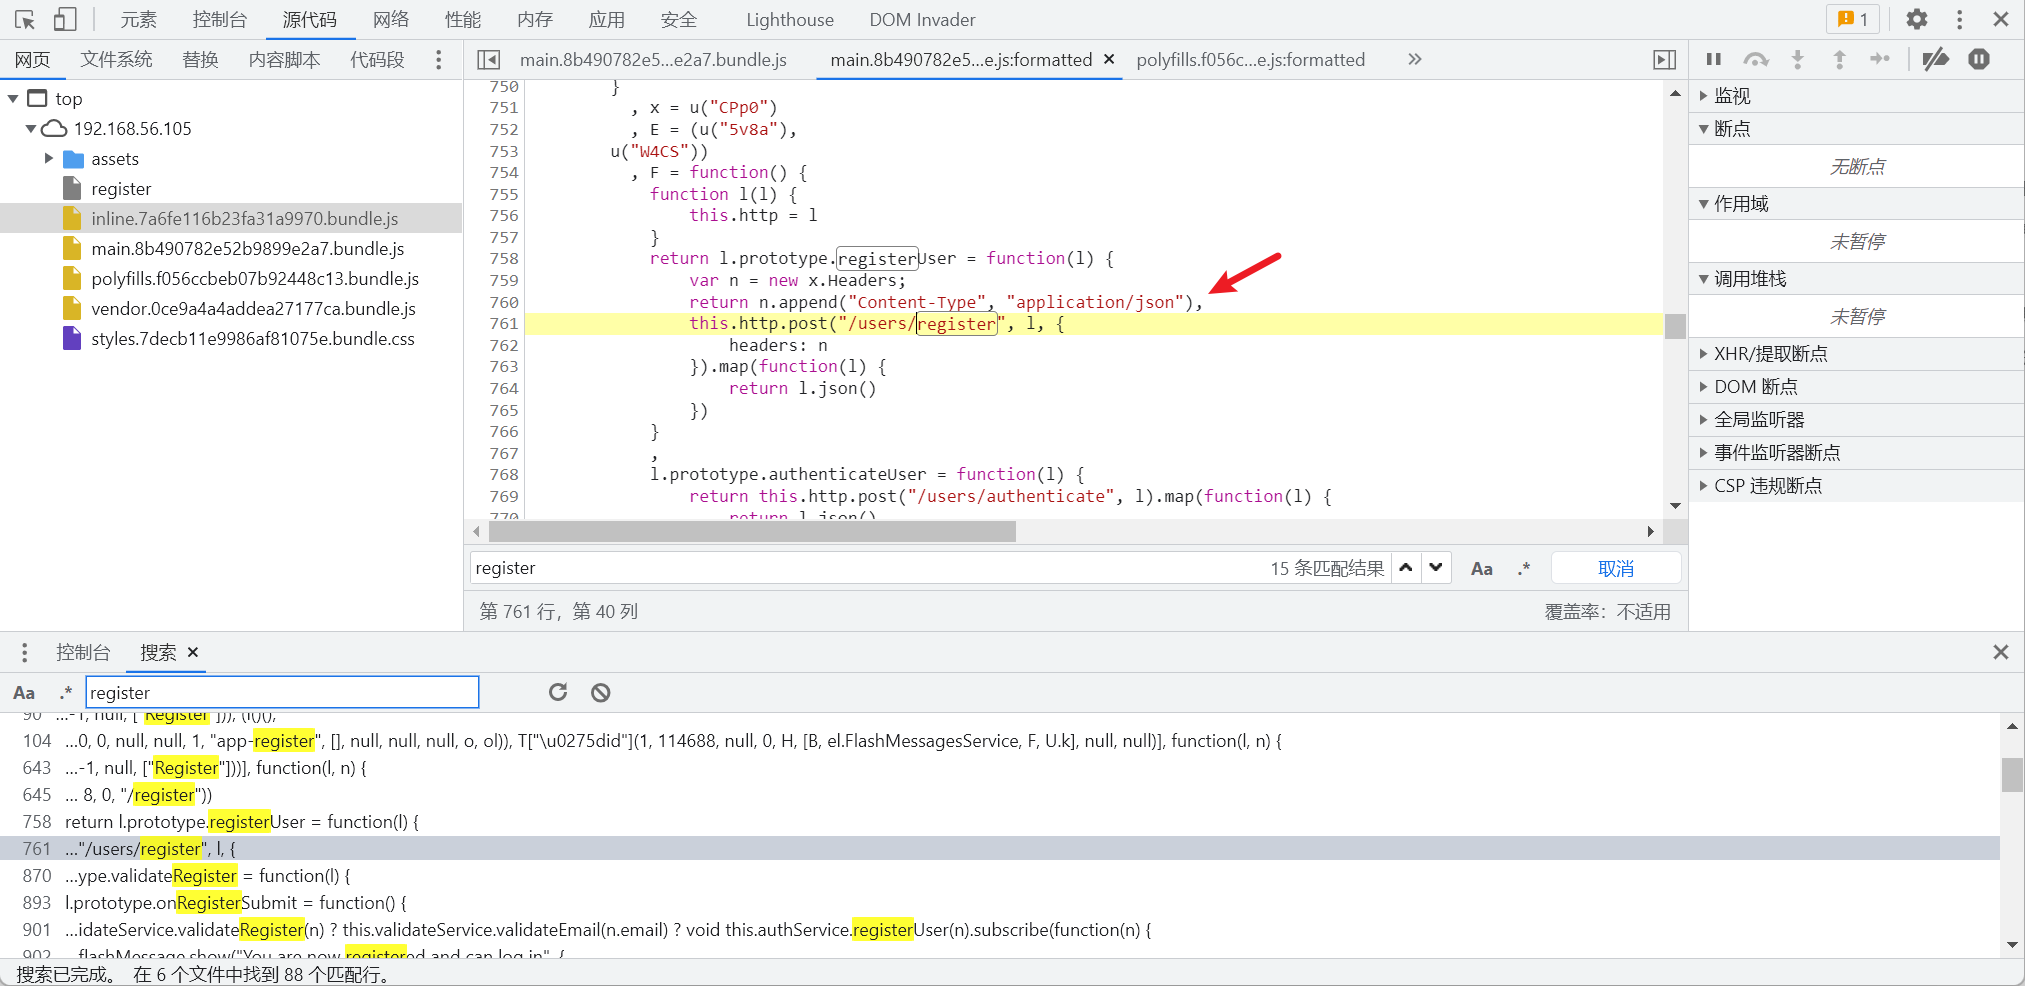Screen dimensions: 2025x986
Task: Select search result line 893 onRegisterSubmit
Action: click(x=1000, y=903)
